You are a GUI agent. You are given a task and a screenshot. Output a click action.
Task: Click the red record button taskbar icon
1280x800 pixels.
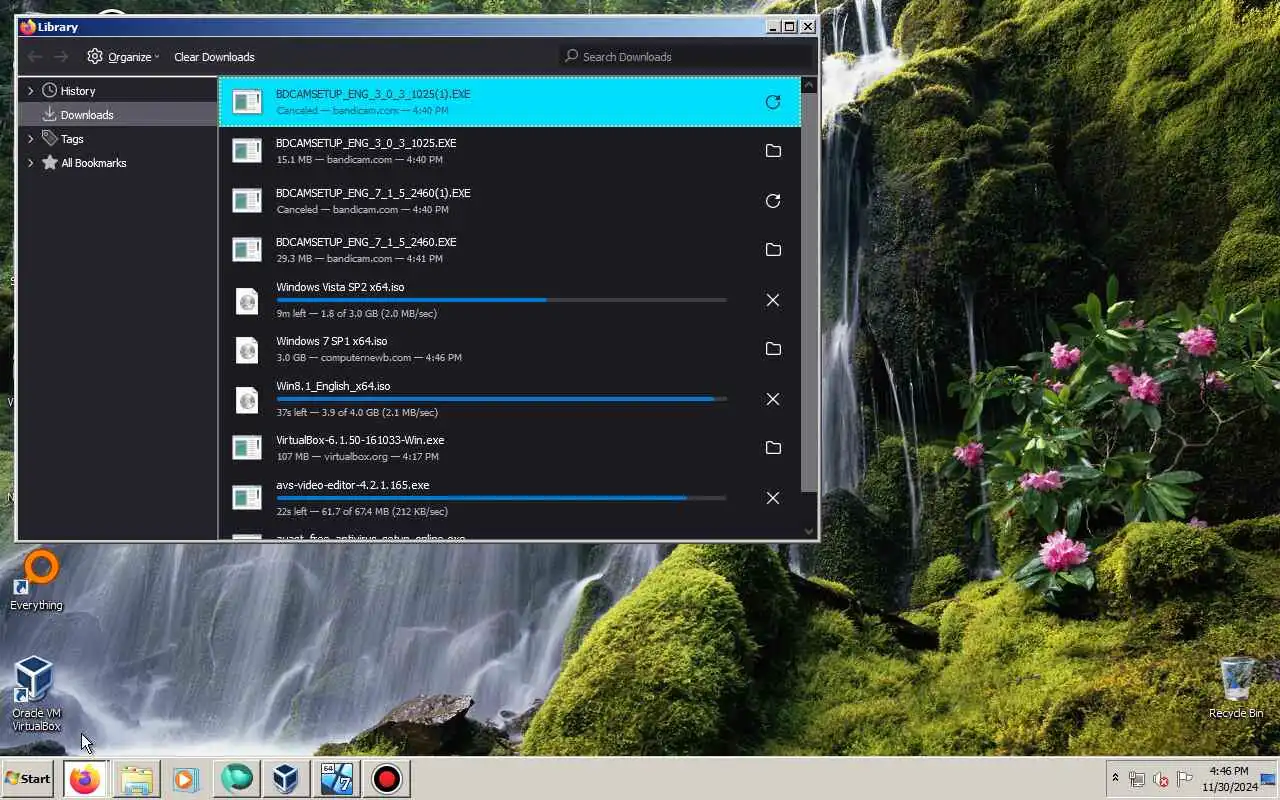point(386,778)
